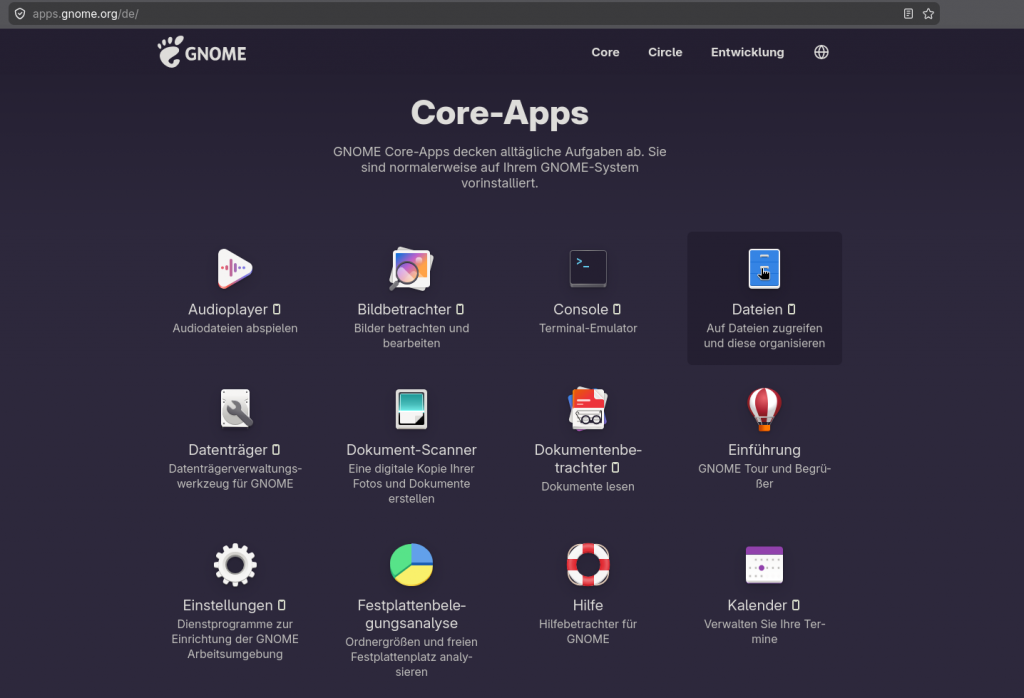Open the Kalender app icon

point(764,565)
